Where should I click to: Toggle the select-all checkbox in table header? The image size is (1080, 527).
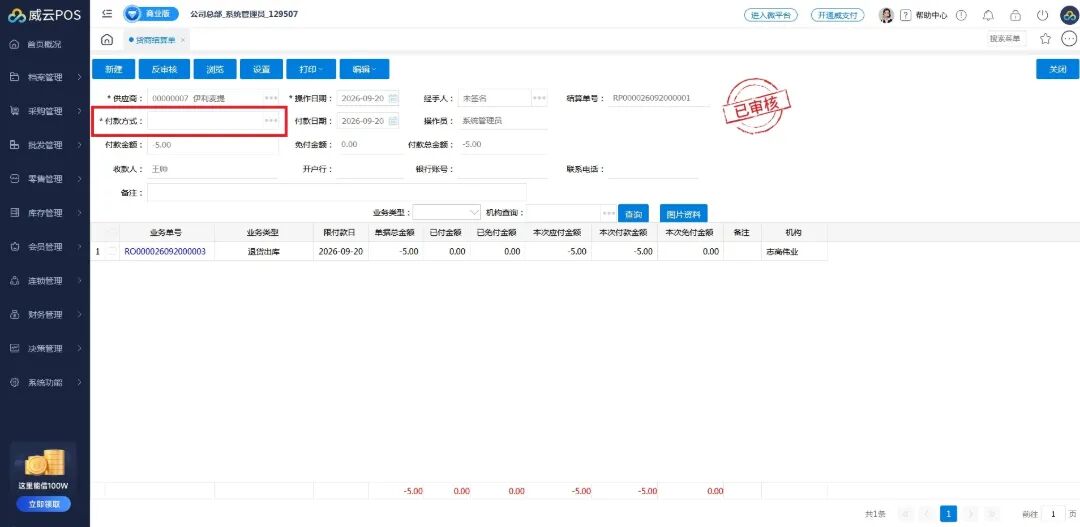(112, 233)
